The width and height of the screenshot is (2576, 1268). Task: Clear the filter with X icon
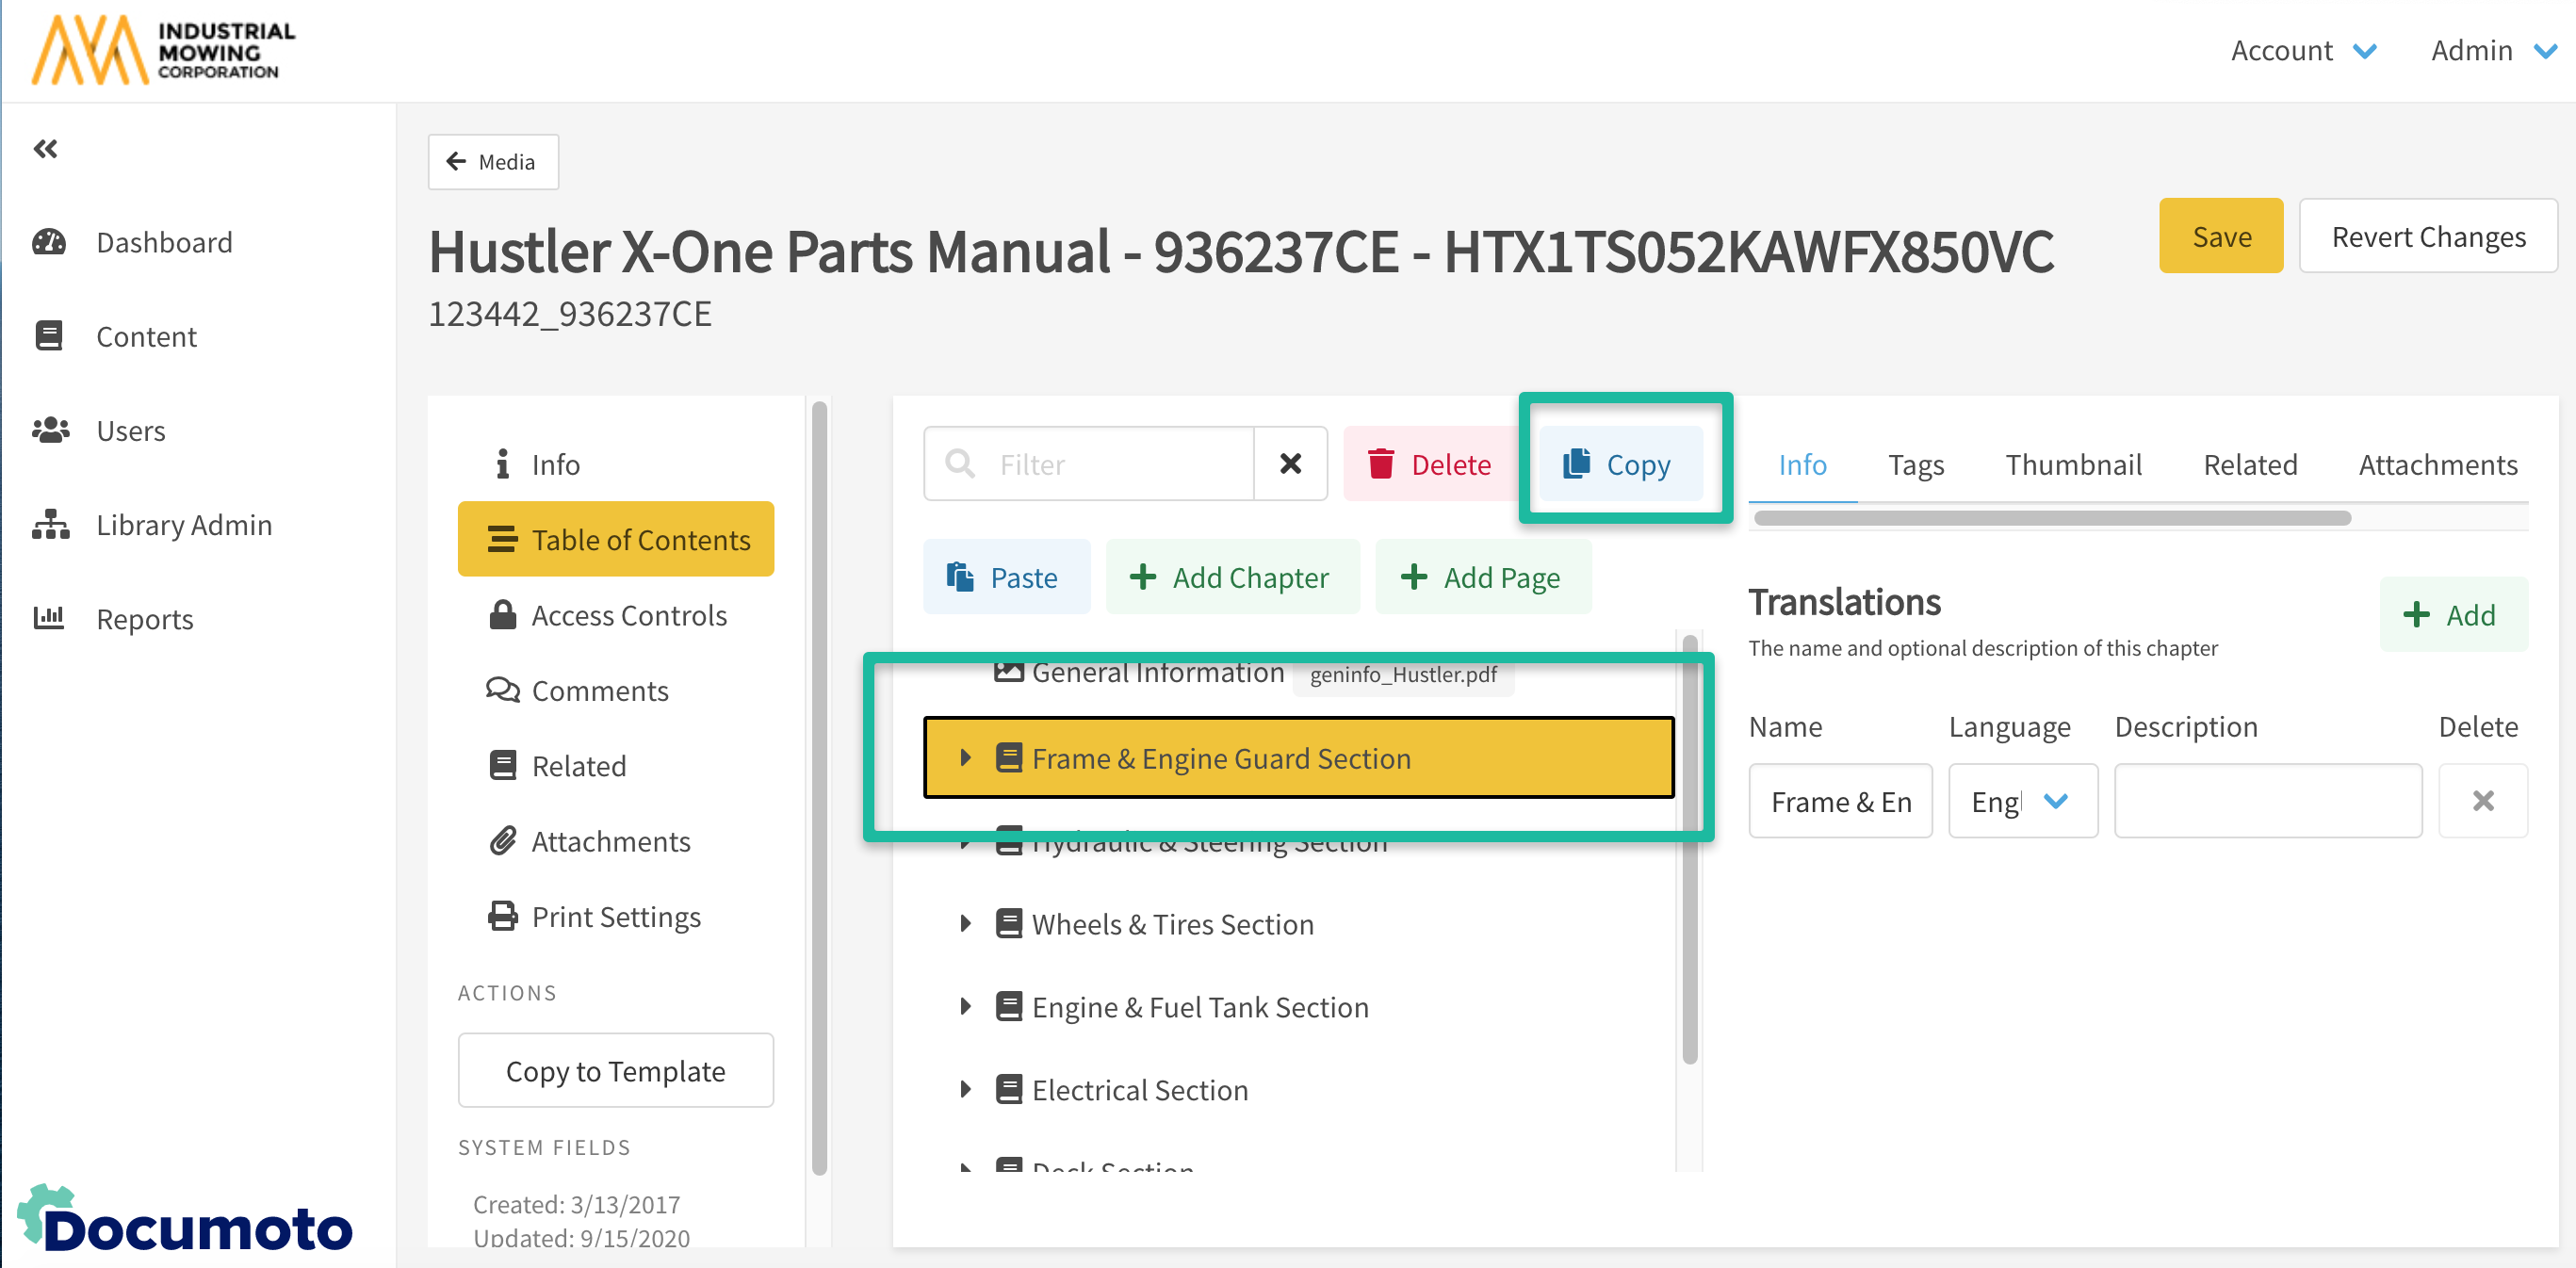(x=1290, y=464)
